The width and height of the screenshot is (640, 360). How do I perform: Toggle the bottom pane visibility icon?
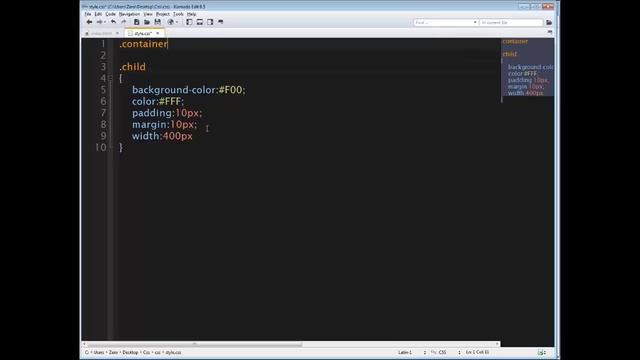click(200, 22)
